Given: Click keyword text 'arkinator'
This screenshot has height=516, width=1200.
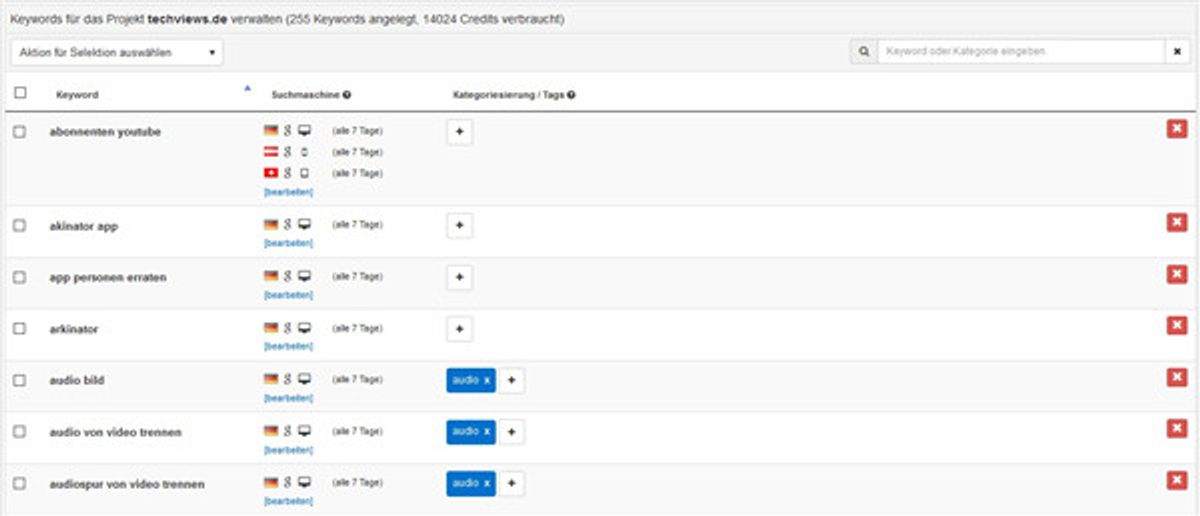Looking at the screenshot, I should [x=74, y=328].
